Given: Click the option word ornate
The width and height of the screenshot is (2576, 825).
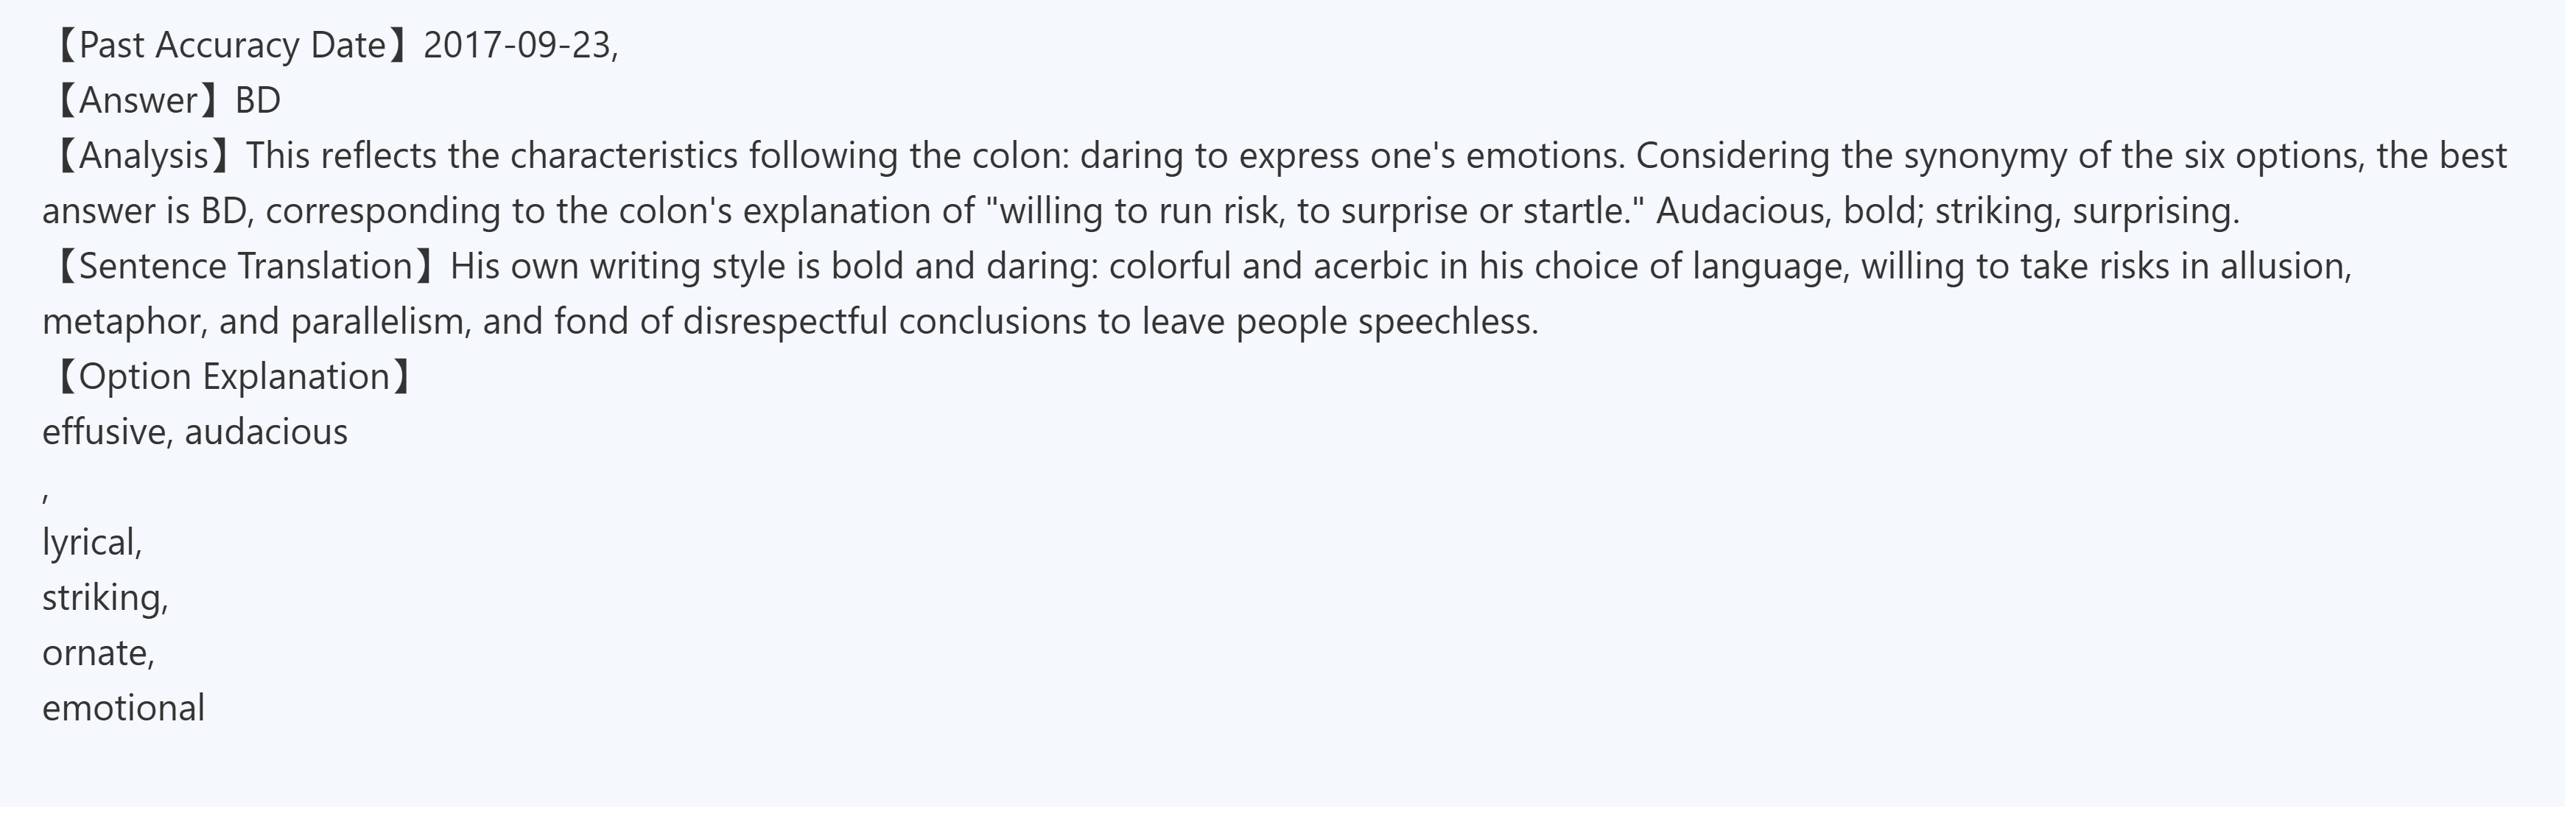Looking at the screenshot, I should (x=94, y=653).
